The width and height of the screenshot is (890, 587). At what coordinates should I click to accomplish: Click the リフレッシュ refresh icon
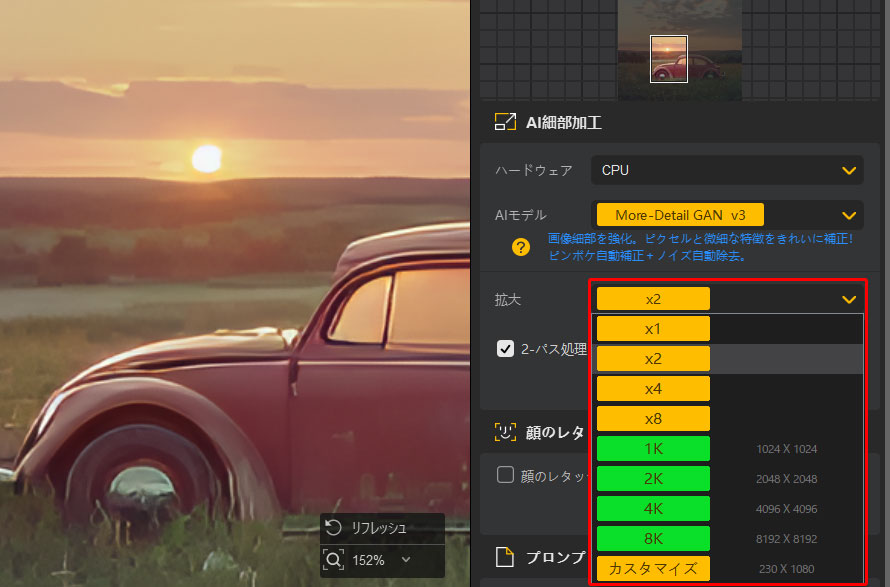pos(334,528)
